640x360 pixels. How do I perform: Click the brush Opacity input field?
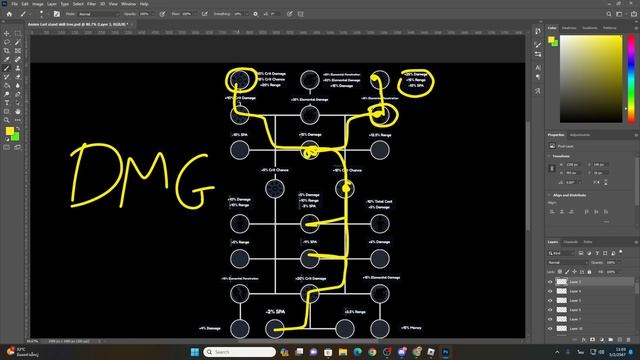(x=144, y=14)
